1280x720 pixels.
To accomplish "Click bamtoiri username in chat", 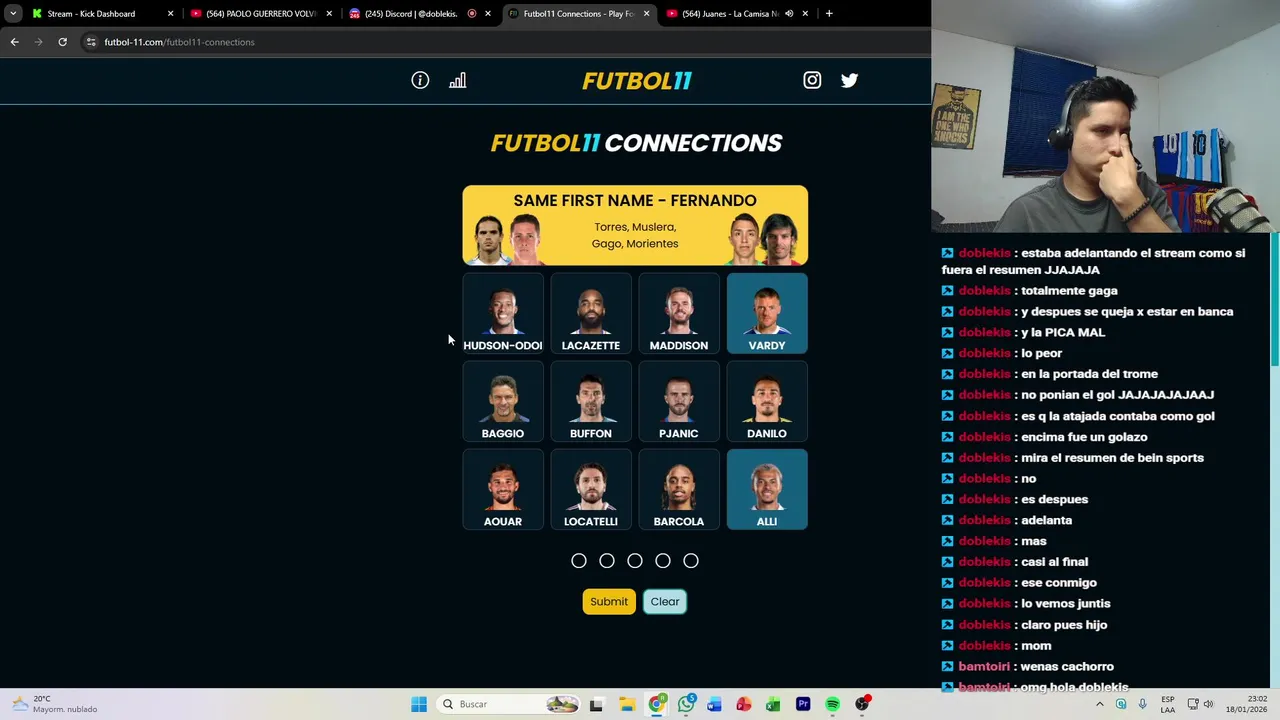I will click(985, 666).
